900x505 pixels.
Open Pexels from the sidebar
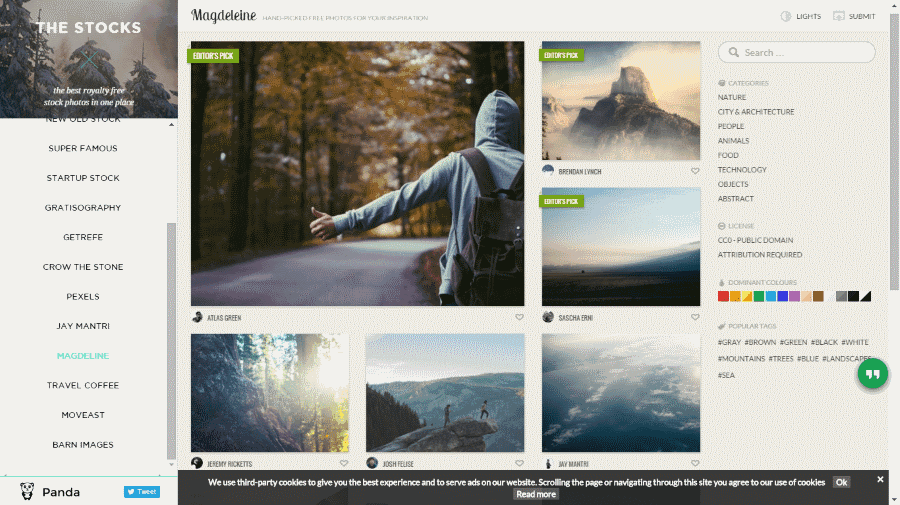[83, 297]
